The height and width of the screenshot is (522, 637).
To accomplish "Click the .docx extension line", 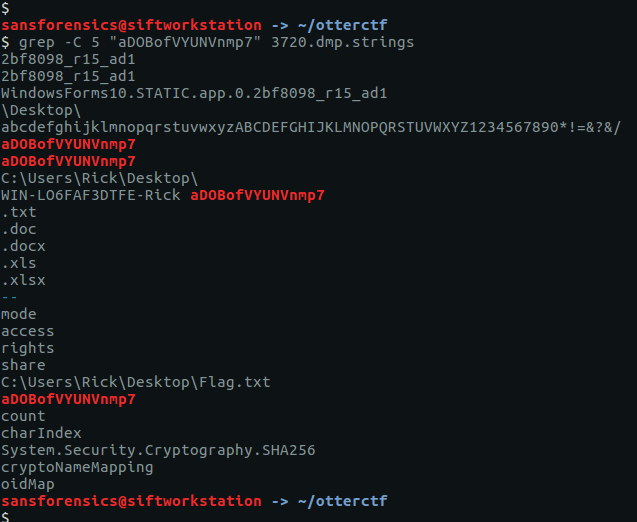I will [x=23, y=246].
